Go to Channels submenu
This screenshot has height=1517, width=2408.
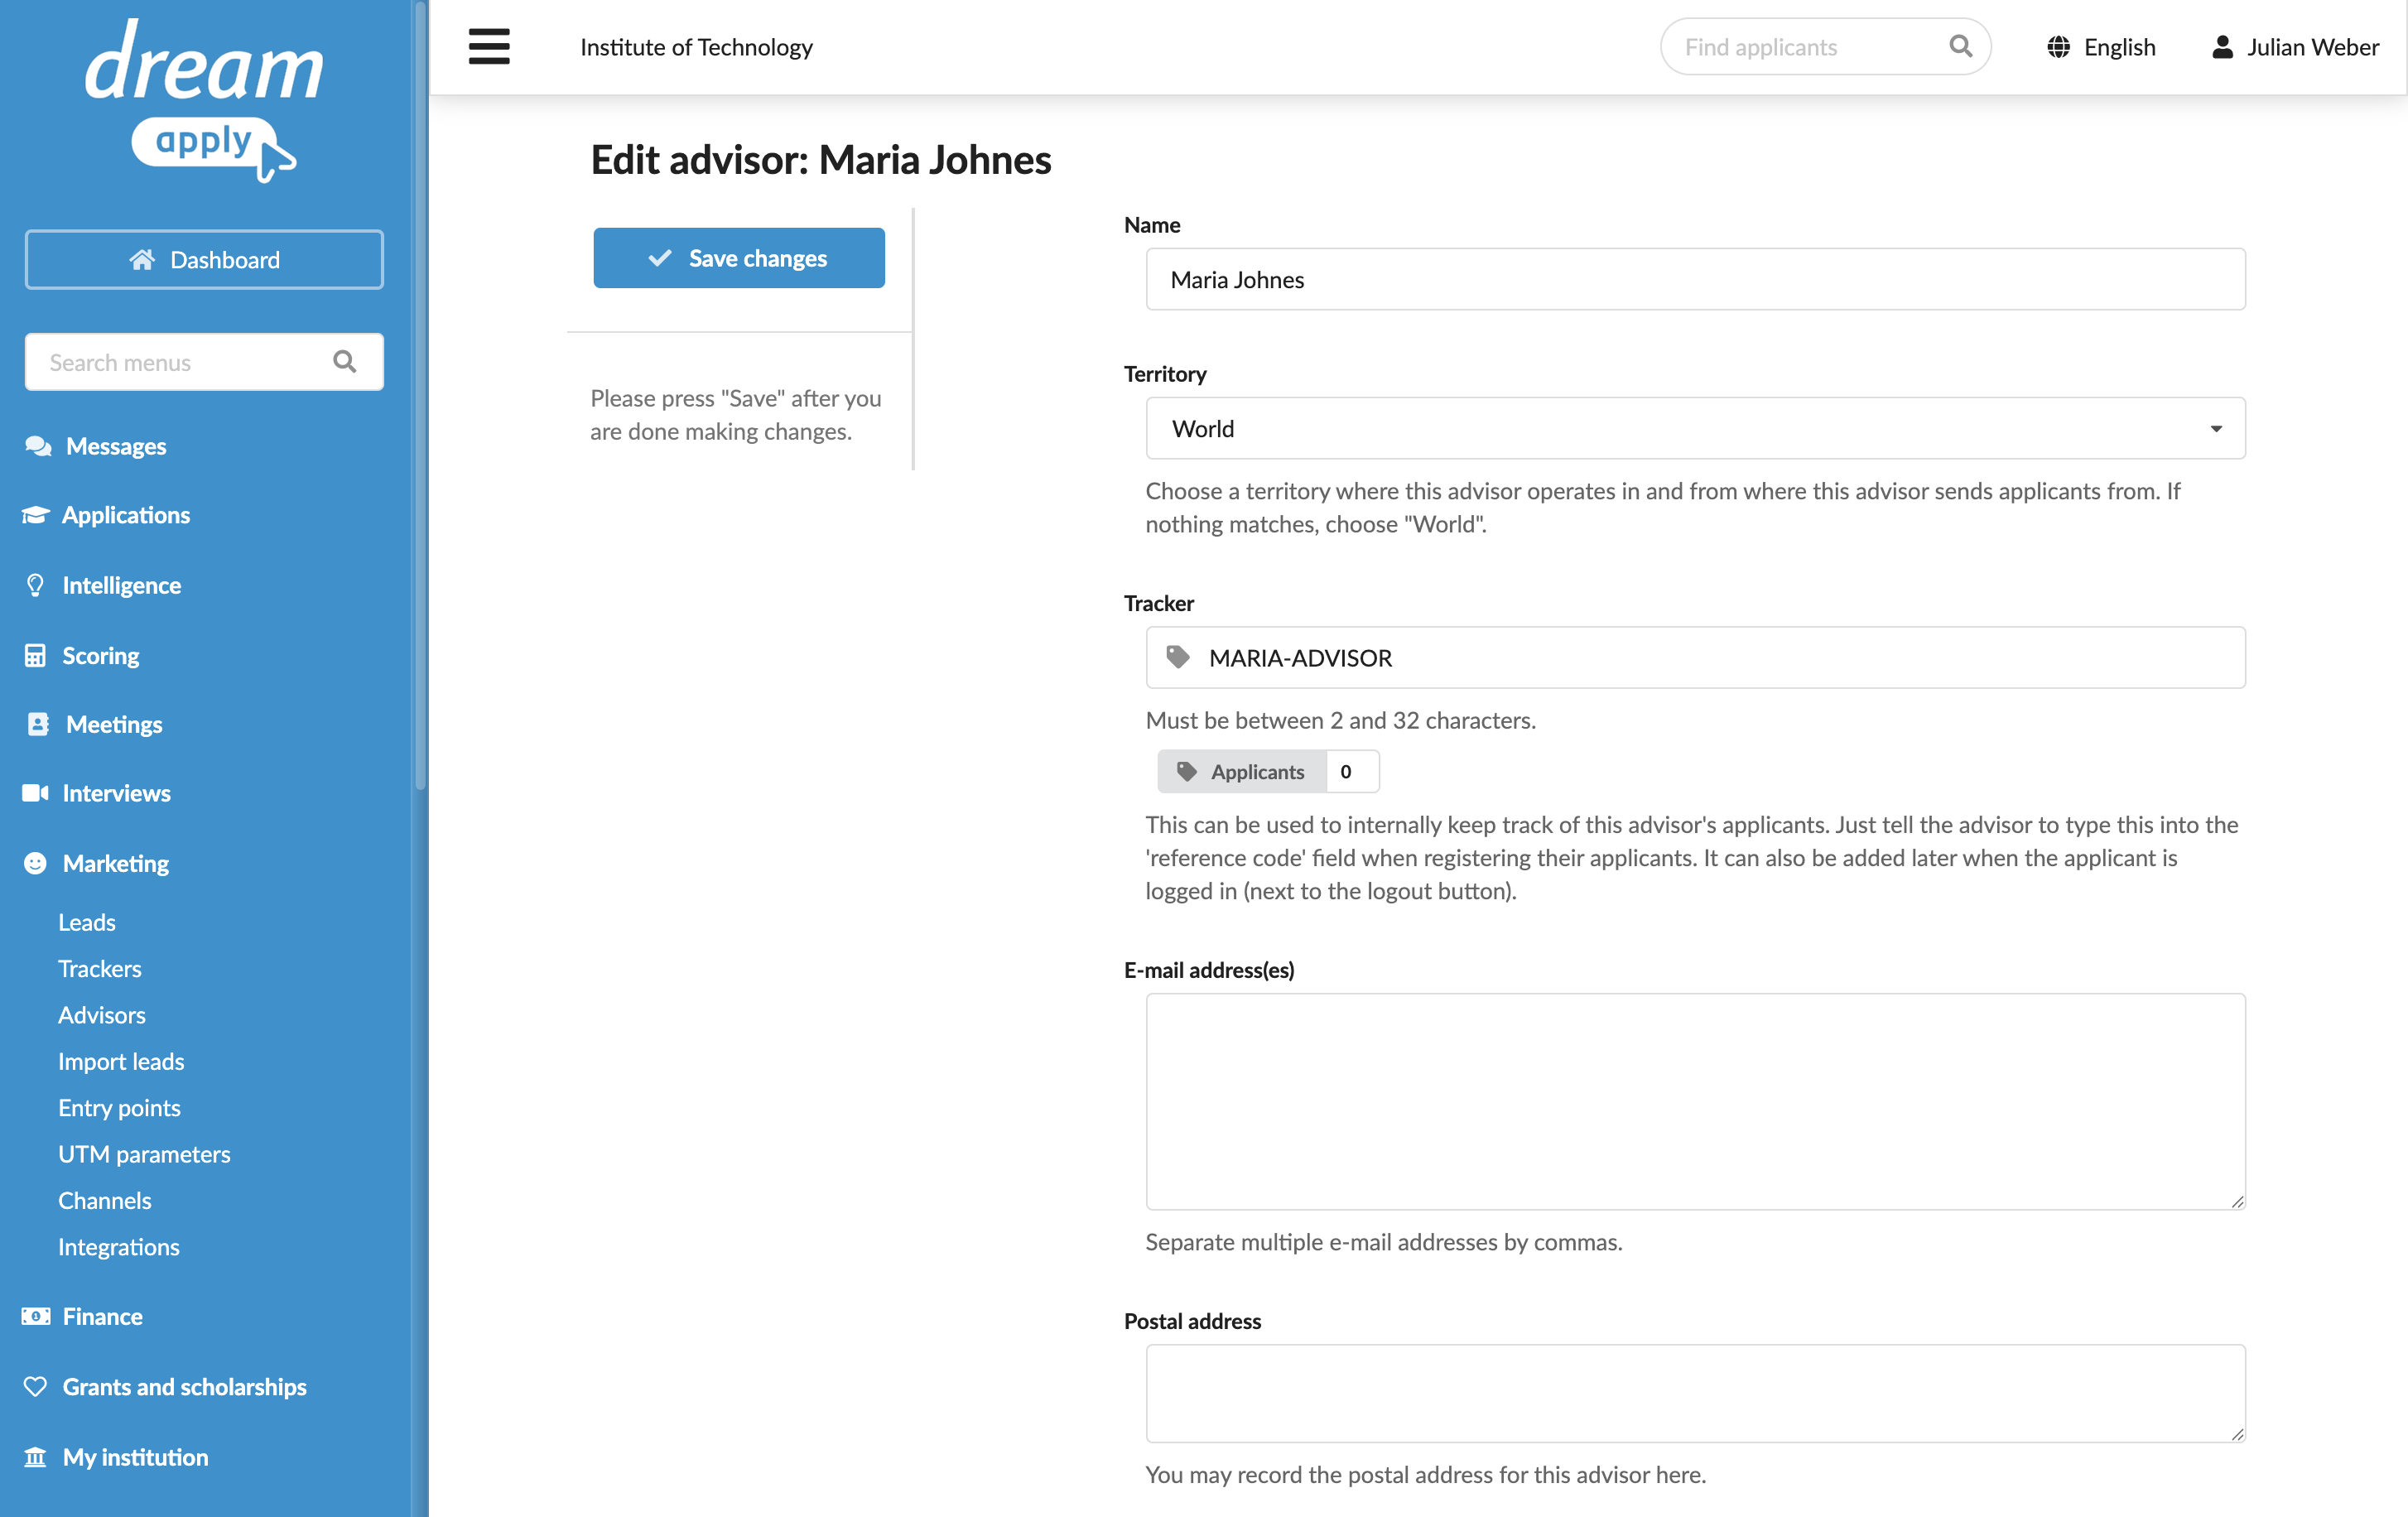tap(105, 1200)
